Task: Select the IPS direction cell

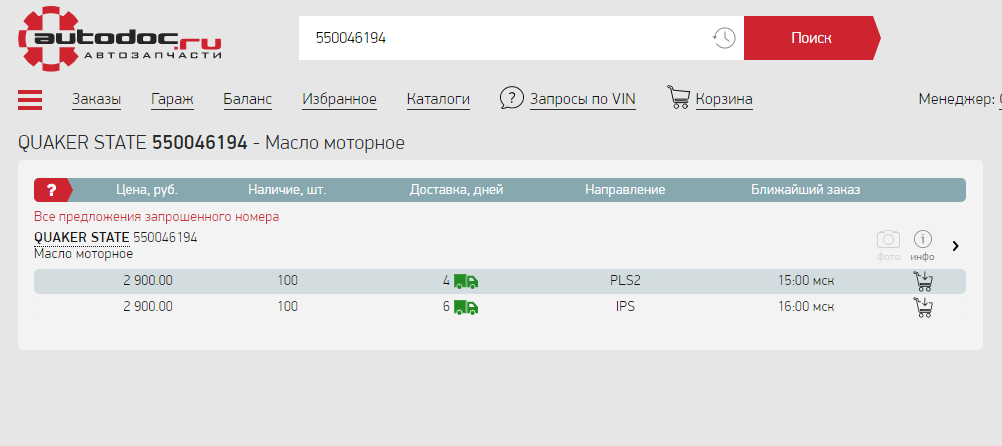Action: (x=625, y=307)
